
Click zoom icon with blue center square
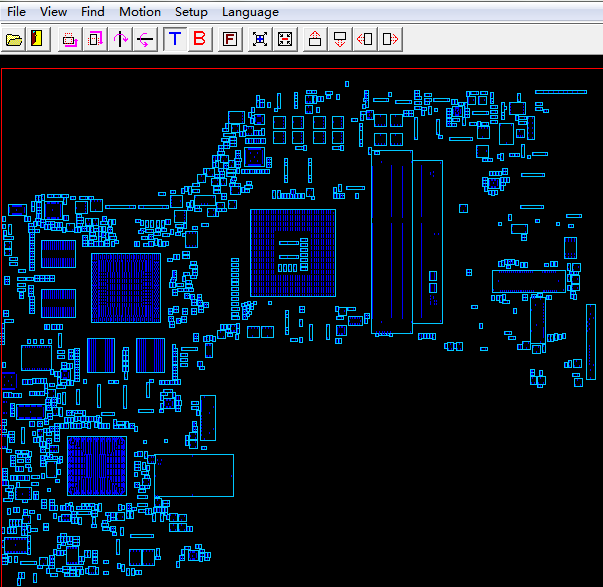(260, 39)
